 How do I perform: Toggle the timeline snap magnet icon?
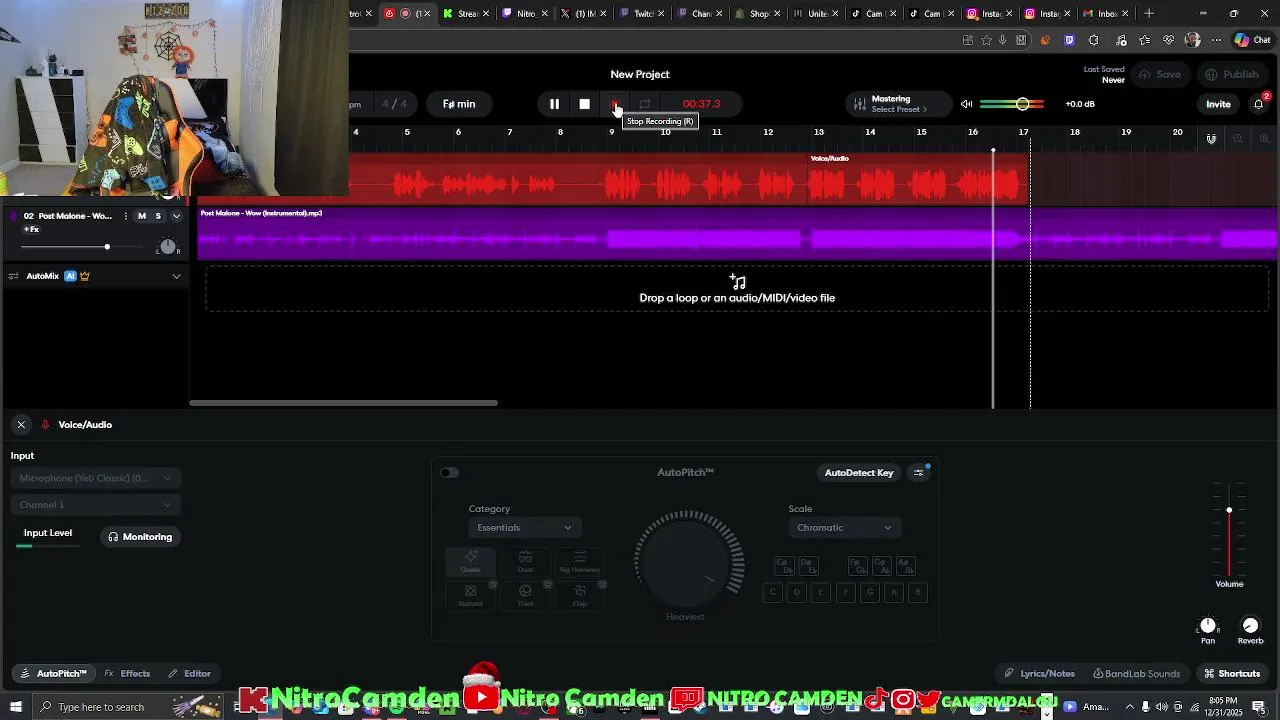pos(1211,139)
